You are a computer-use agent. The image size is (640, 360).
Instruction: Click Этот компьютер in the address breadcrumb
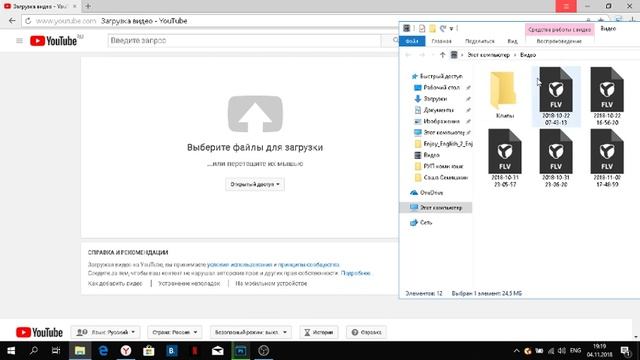pos(489,55)
